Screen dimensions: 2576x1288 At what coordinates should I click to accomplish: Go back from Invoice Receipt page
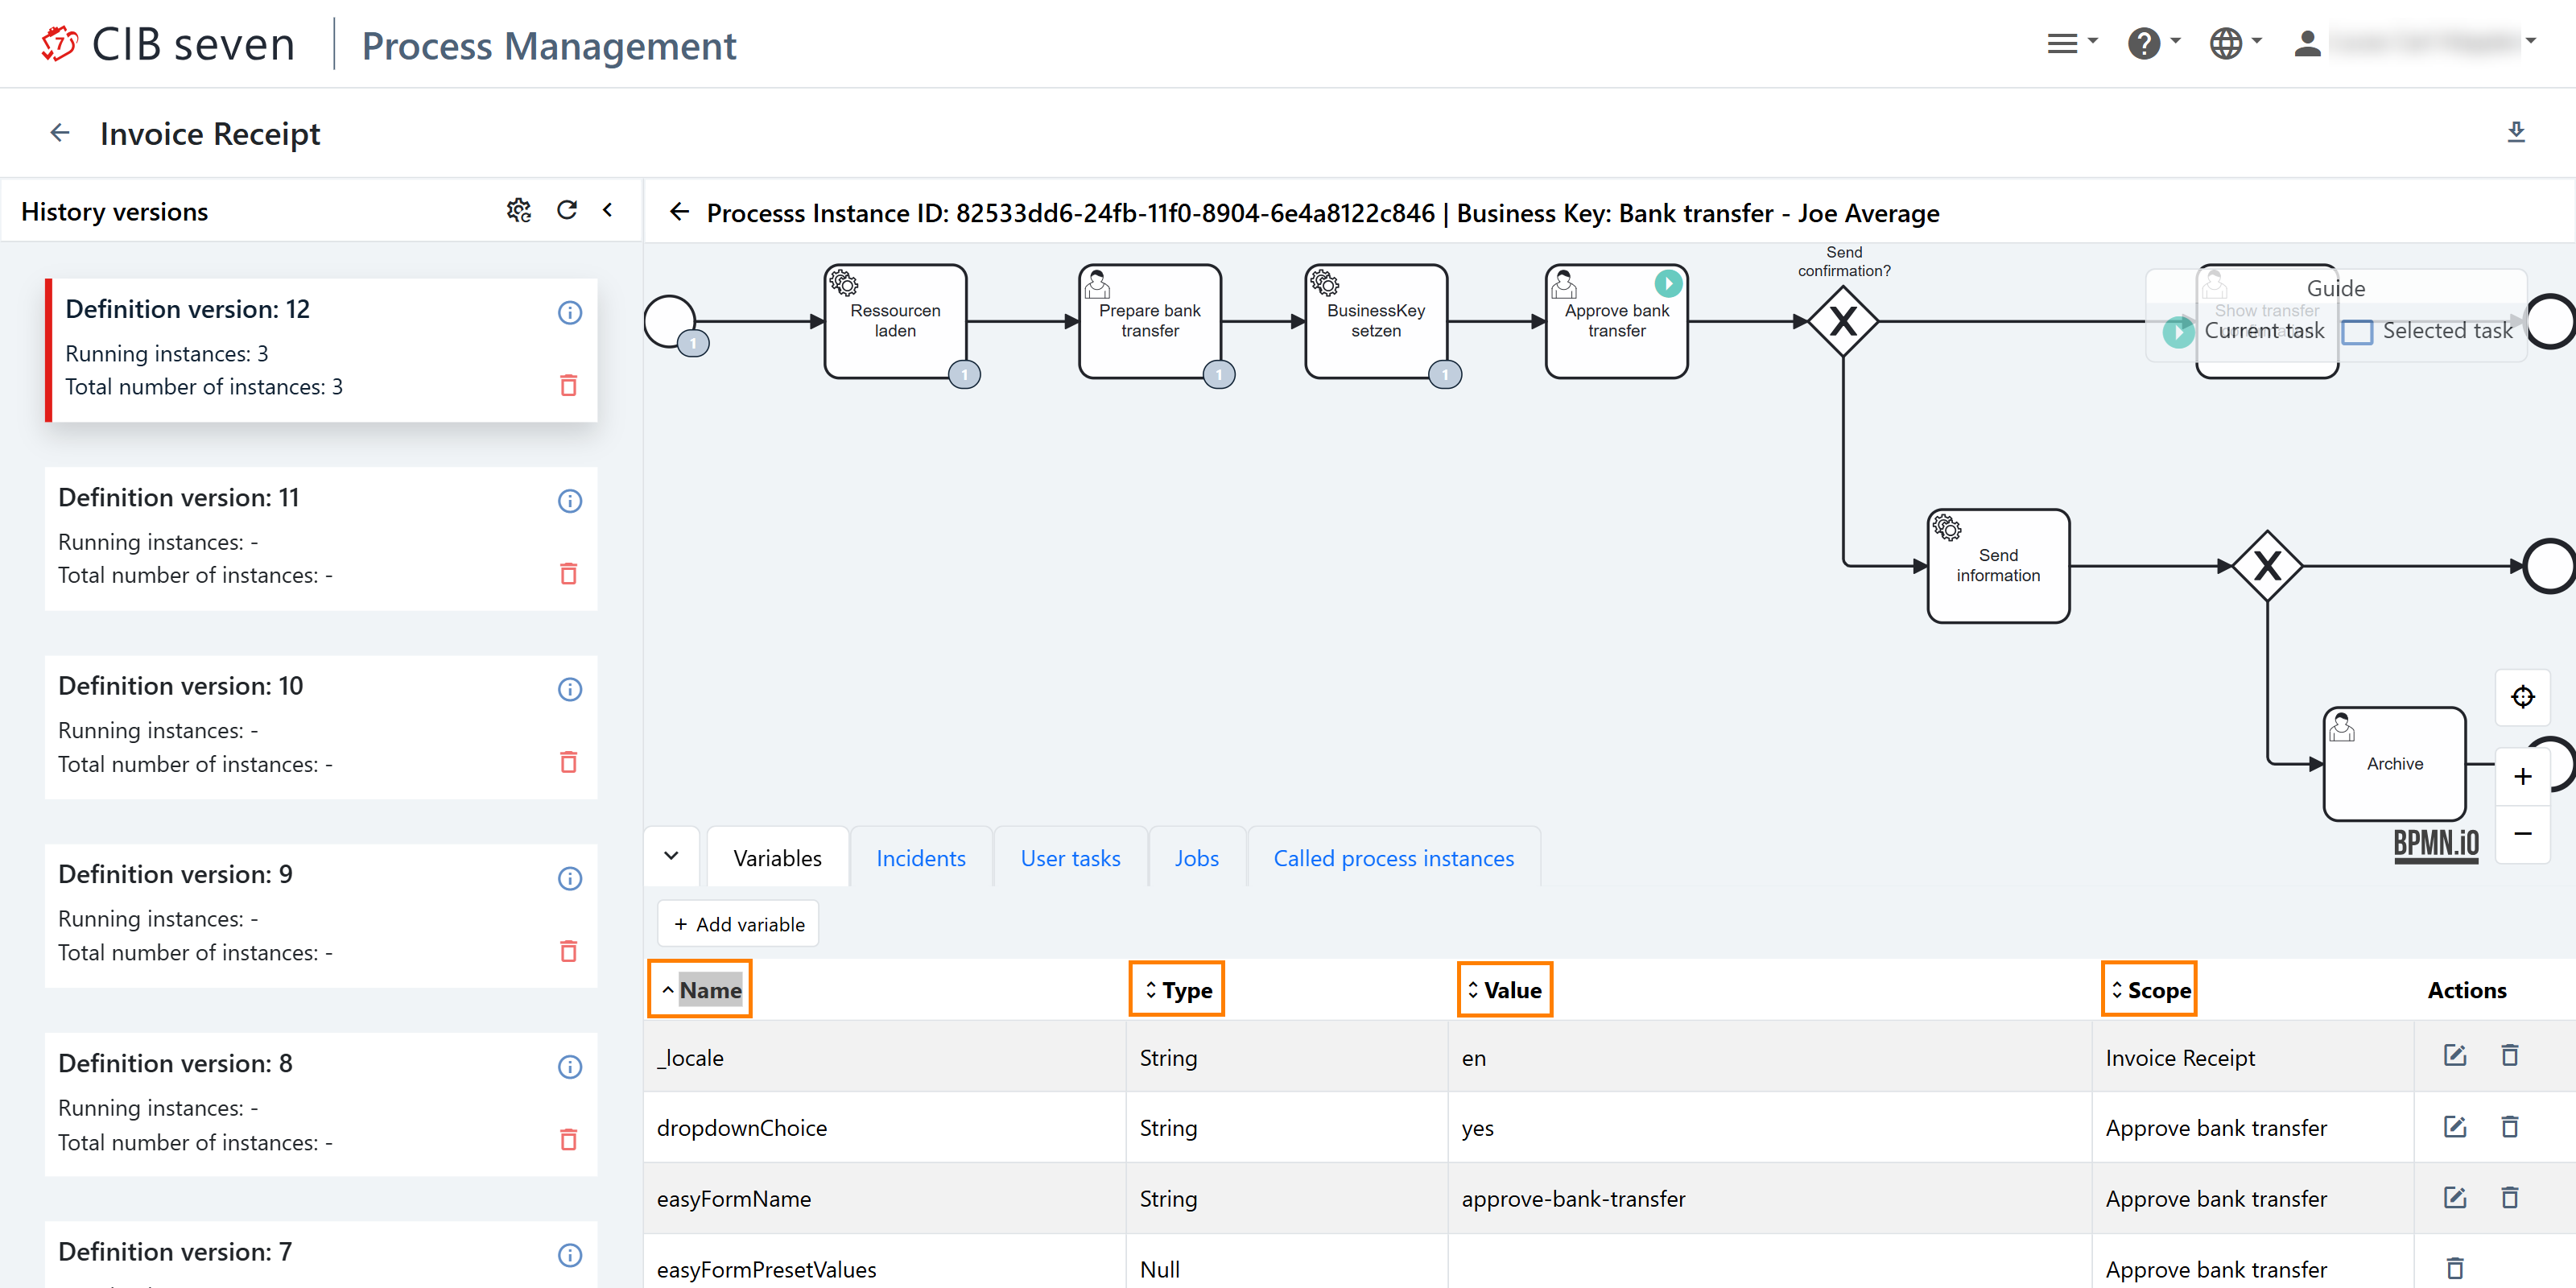60,133
